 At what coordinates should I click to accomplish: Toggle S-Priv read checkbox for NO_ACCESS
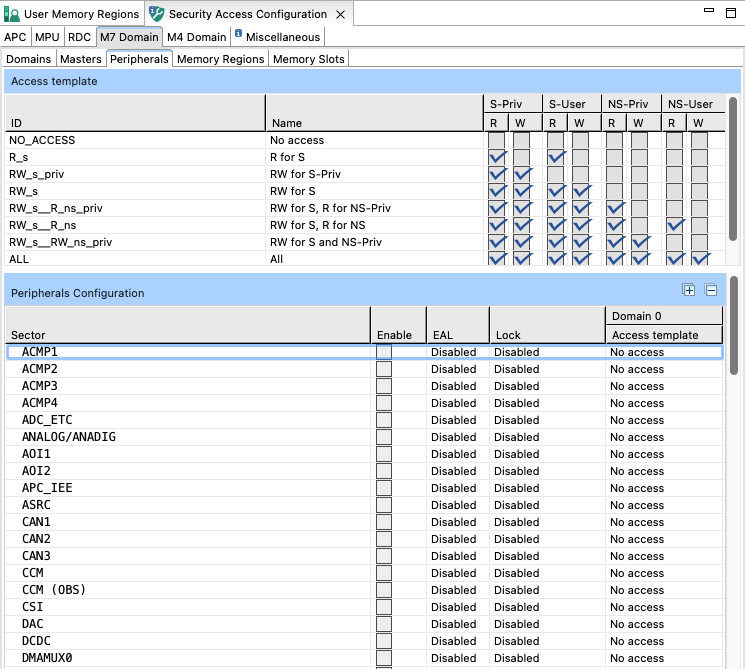[496, 140]
